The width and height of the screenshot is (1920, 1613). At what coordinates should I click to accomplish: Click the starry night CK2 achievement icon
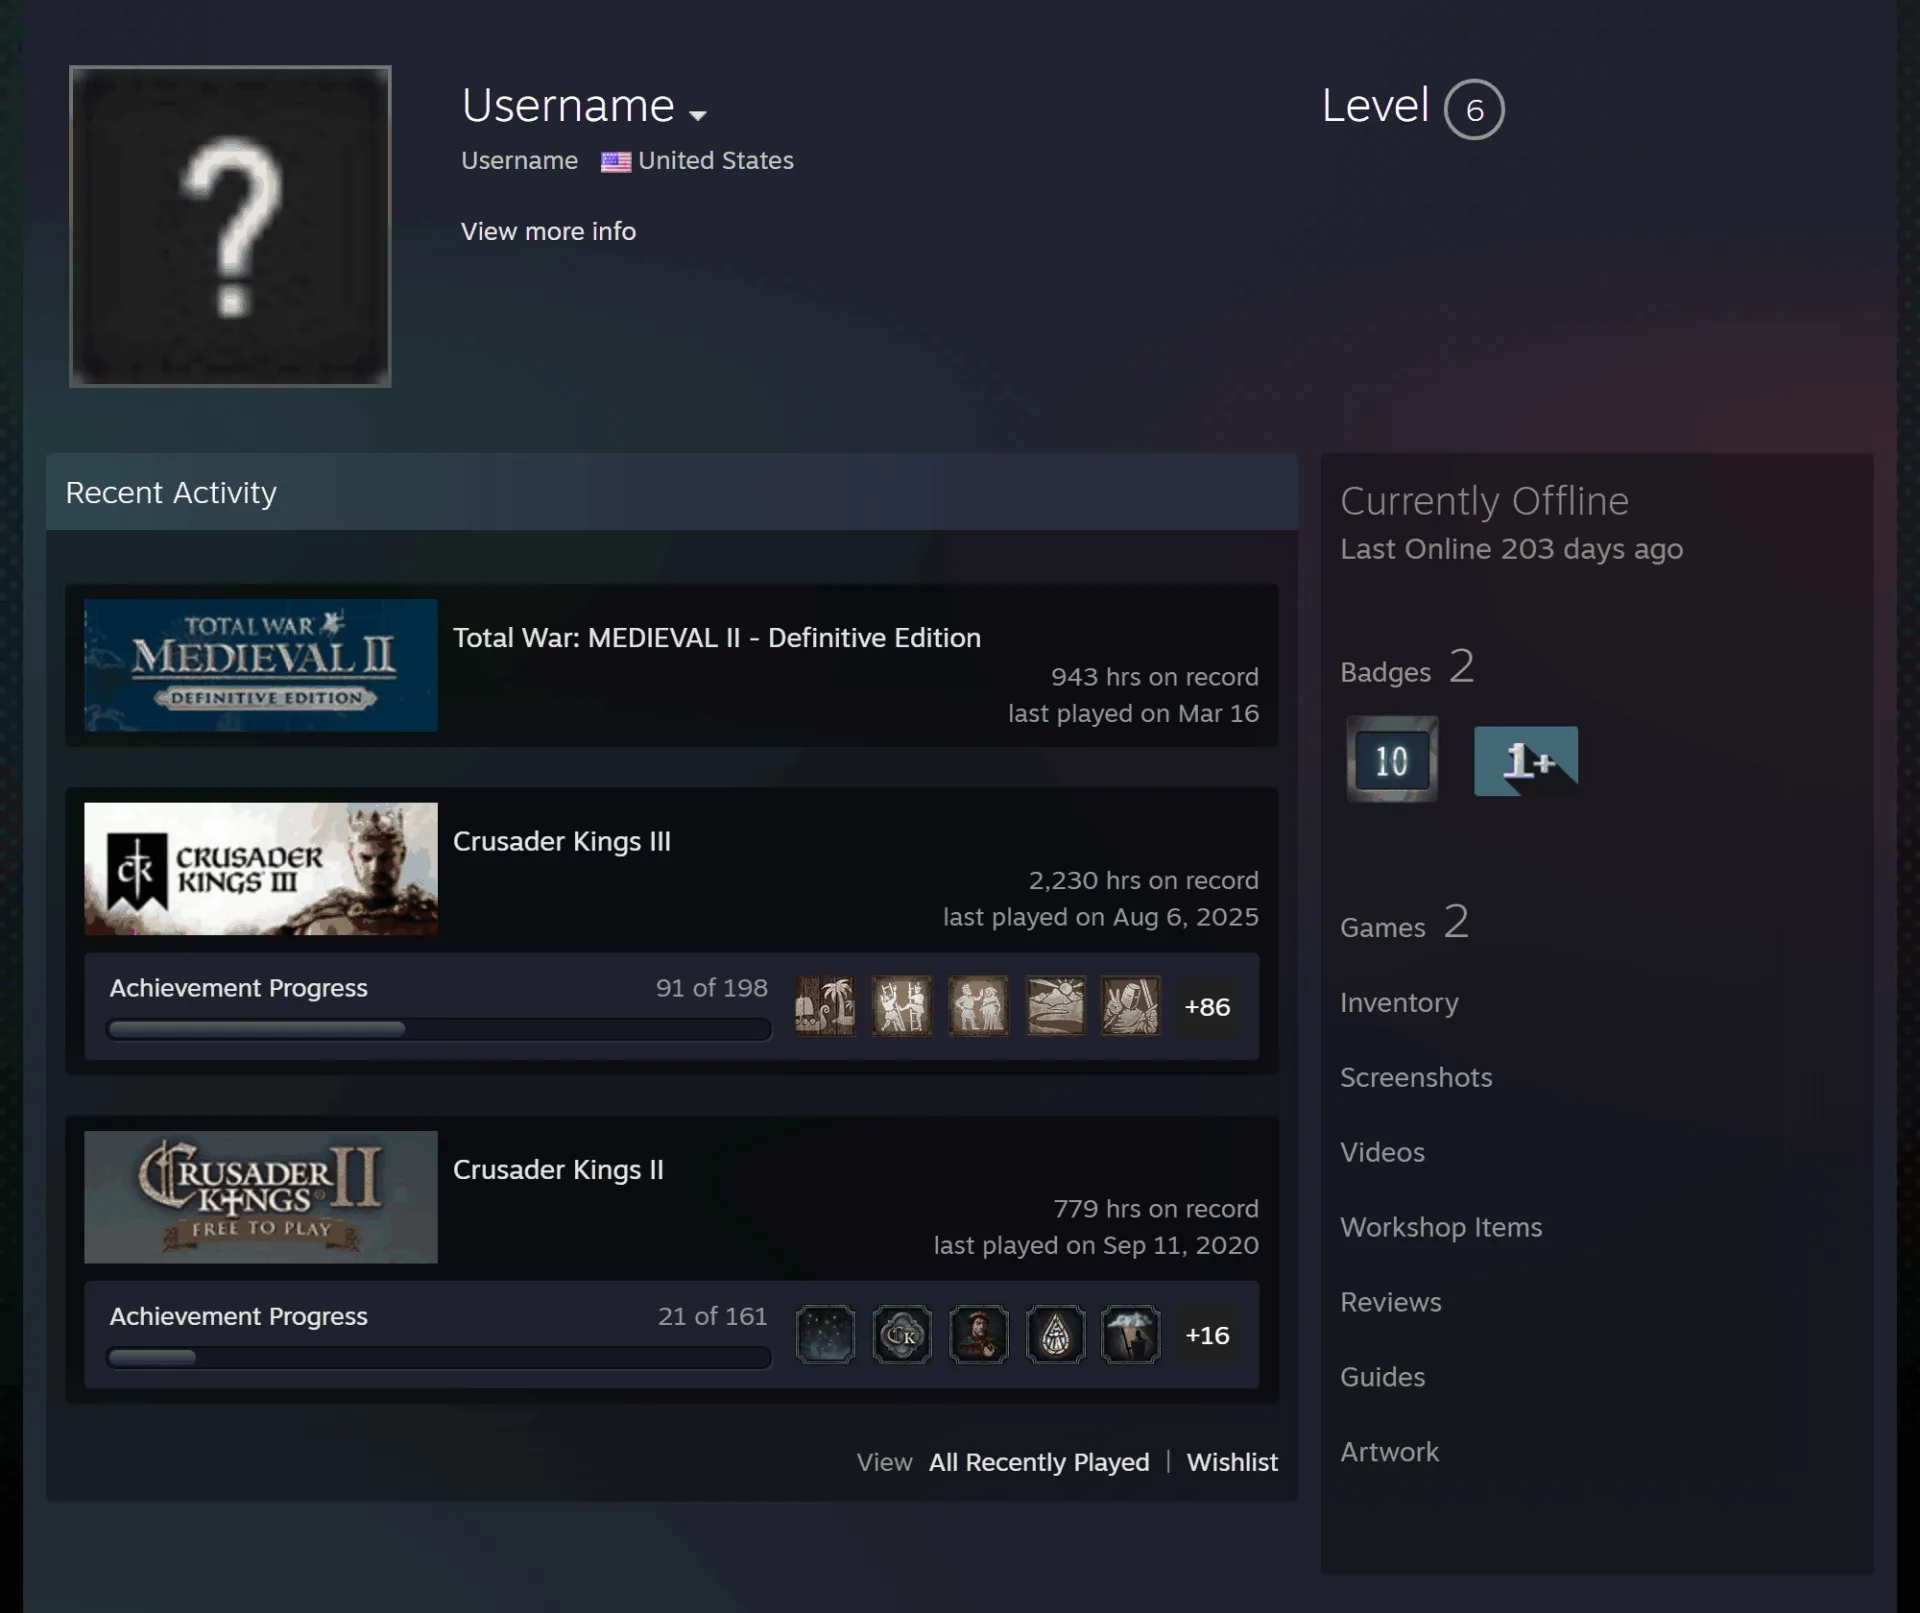tap(825, 1334)
